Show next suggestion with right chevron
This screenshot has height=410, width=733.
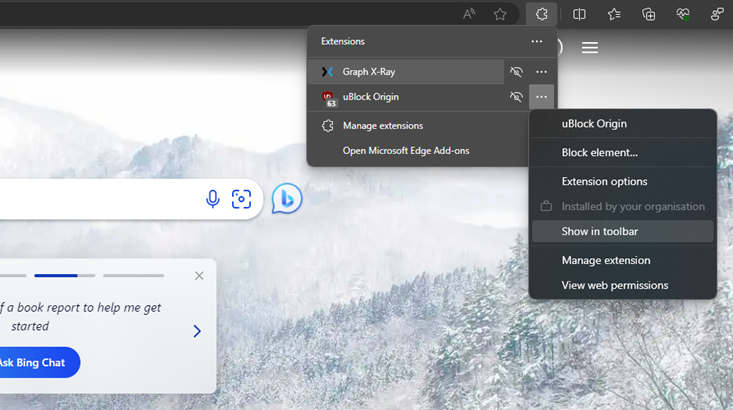pos(197,331)
